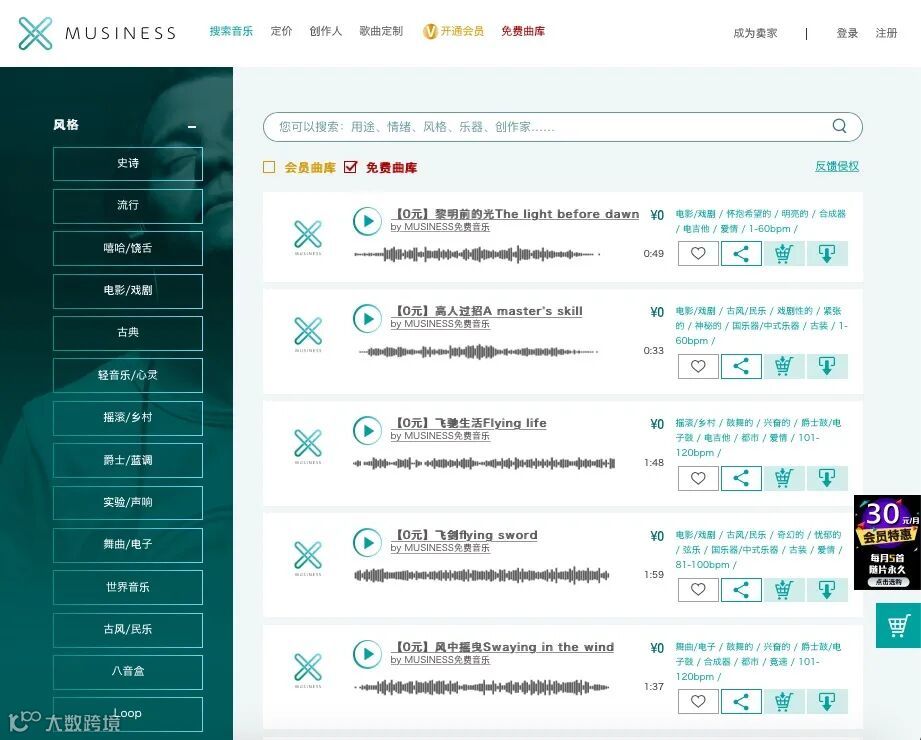Seek in The light before dawn waveform

478,254
